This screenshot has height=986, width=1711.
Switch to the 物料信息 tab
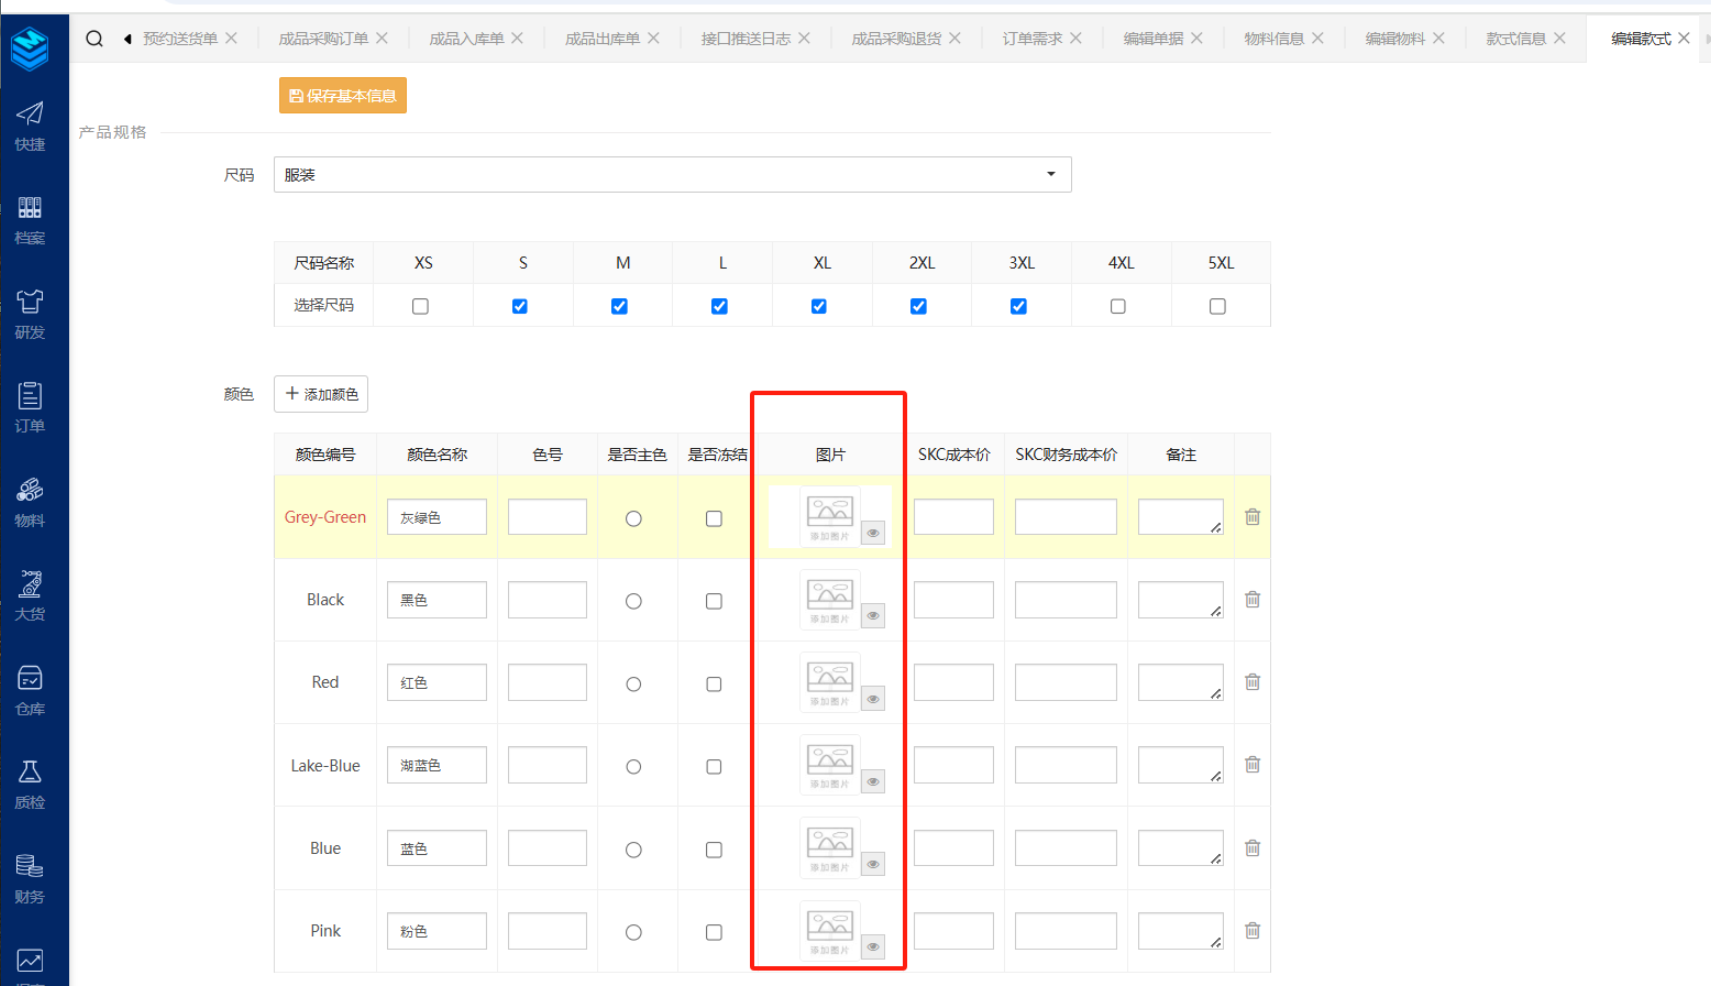(1273, 39)
